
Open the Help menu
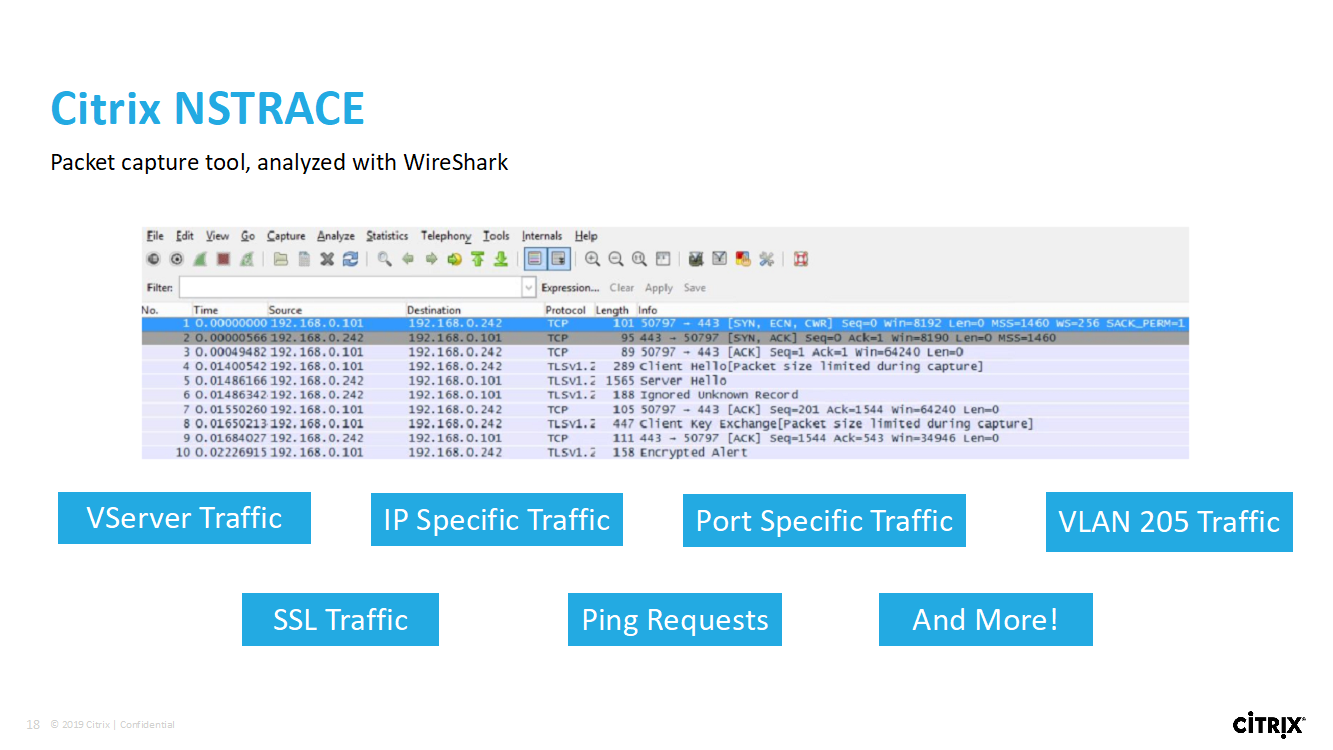pos(586,236)
